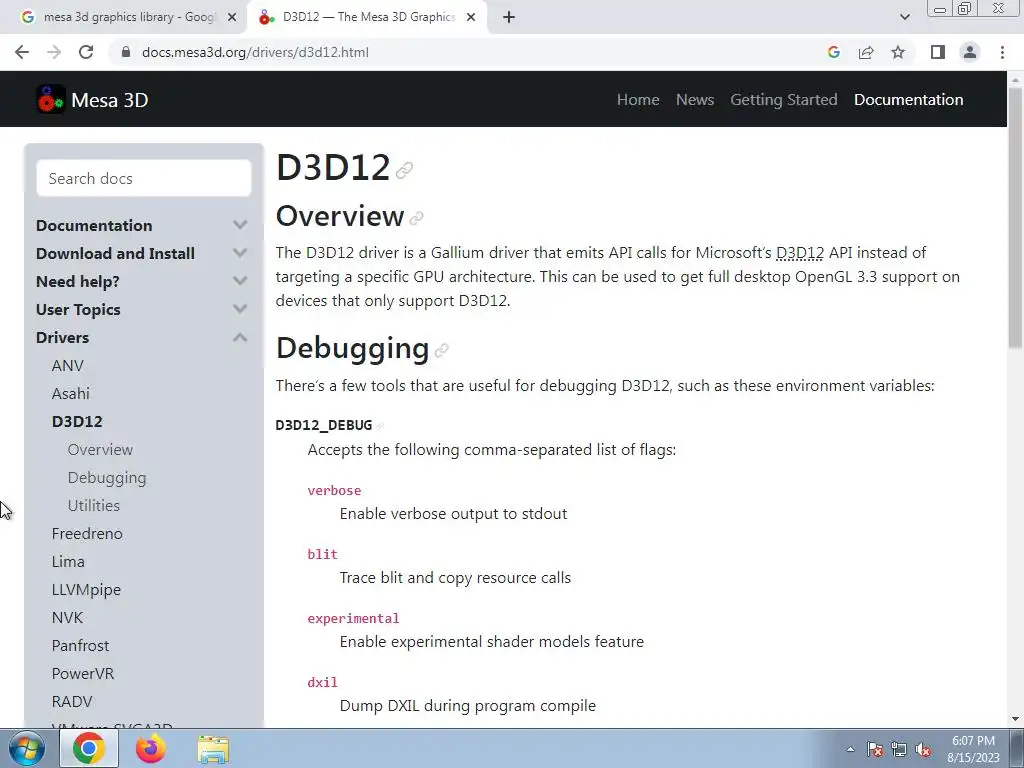Close the Google search tab
This screenshot has height=768, width=1024.
click(x=232, y=17)
